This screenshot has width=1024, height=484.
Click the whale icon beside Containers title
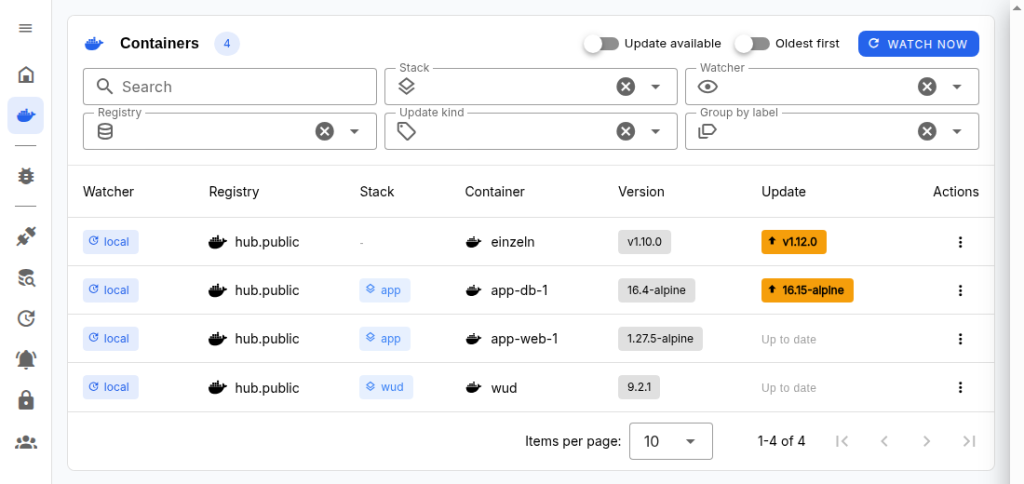94,44
